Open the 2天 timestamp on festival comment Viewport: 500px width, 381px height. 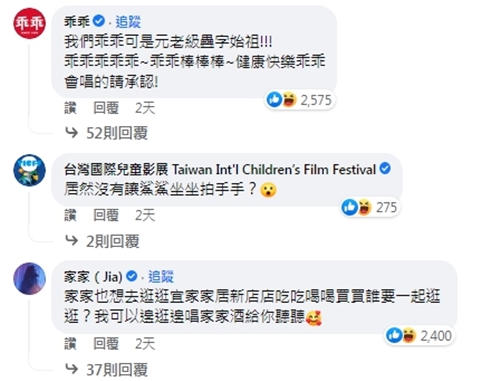tap(145, 215)
